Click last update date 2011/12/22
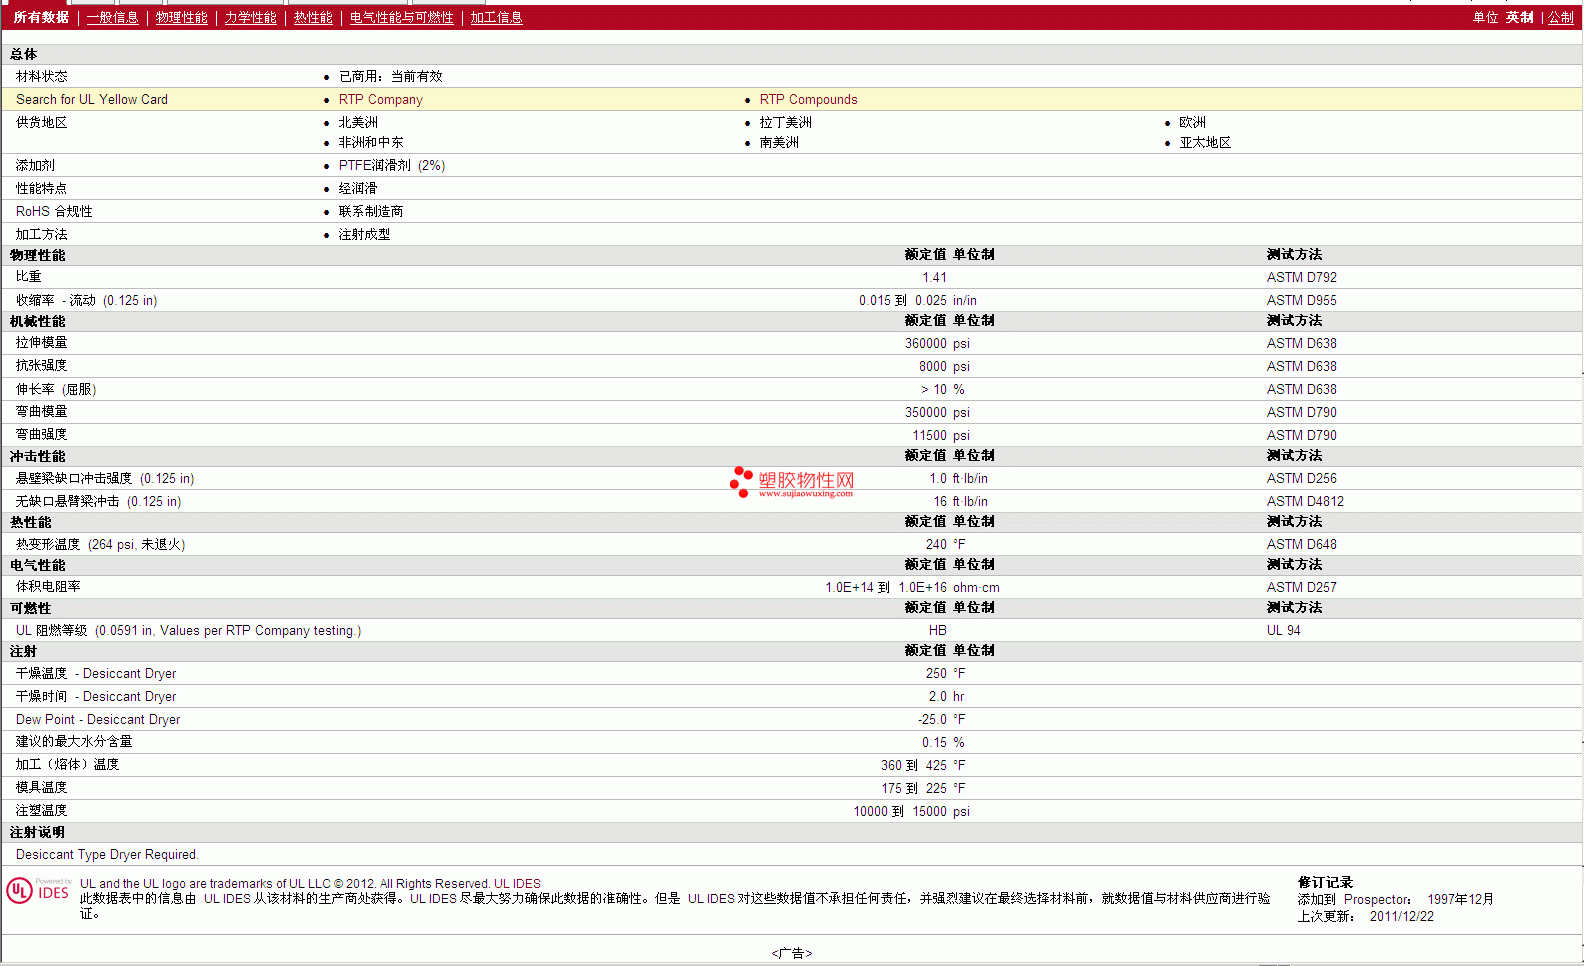This screenshot has height=966, width=1584. pos(1402,917)
